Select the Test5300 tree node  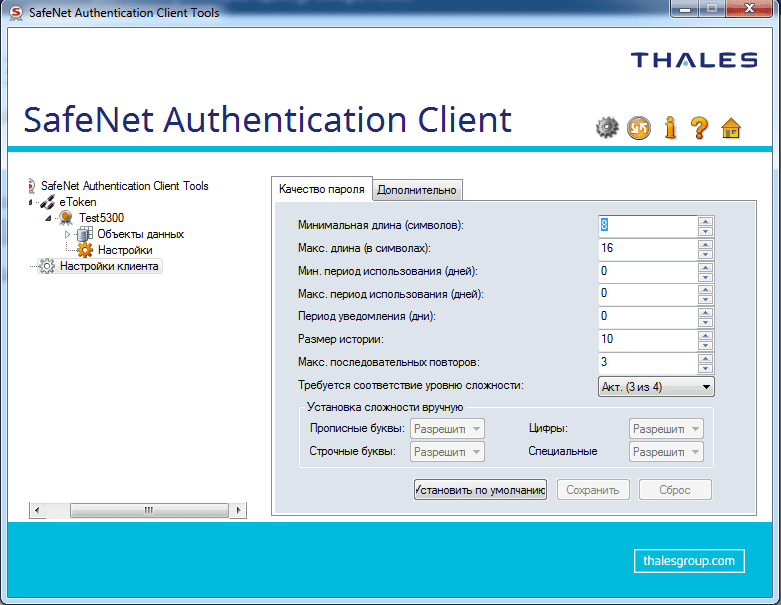coord(101,218)
